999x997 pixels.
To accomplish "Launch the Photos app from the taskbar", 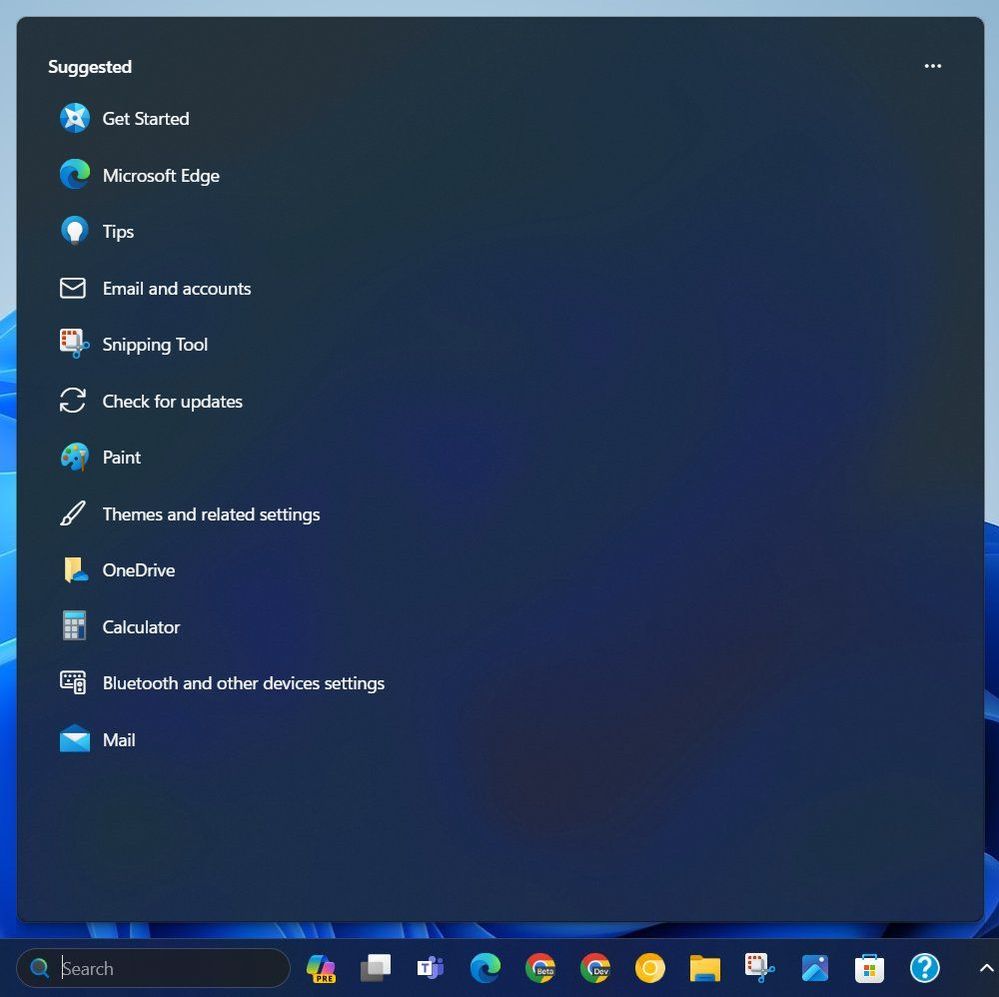I will click(815, 968).
